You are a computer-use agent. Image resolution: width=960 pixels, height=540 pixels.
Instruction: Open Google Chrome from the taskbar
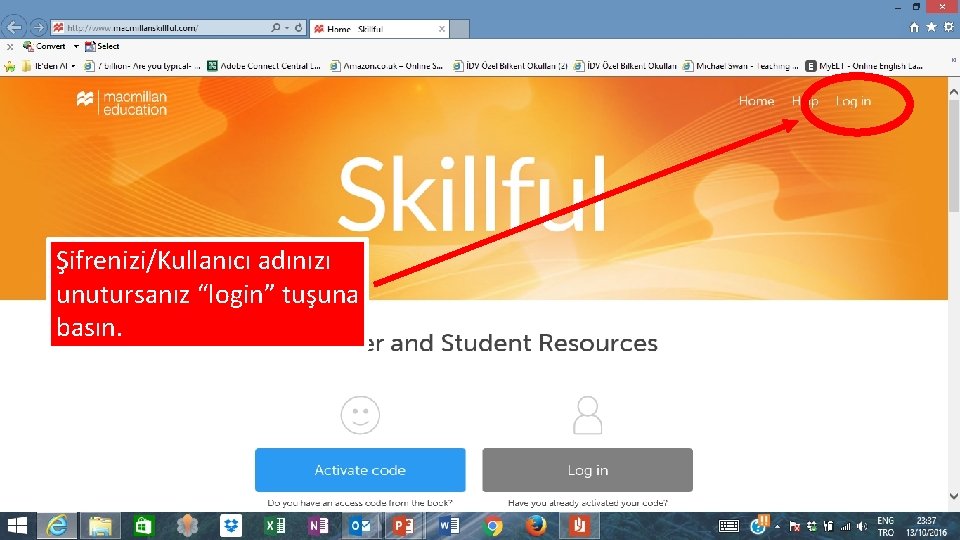pos(493,526)
